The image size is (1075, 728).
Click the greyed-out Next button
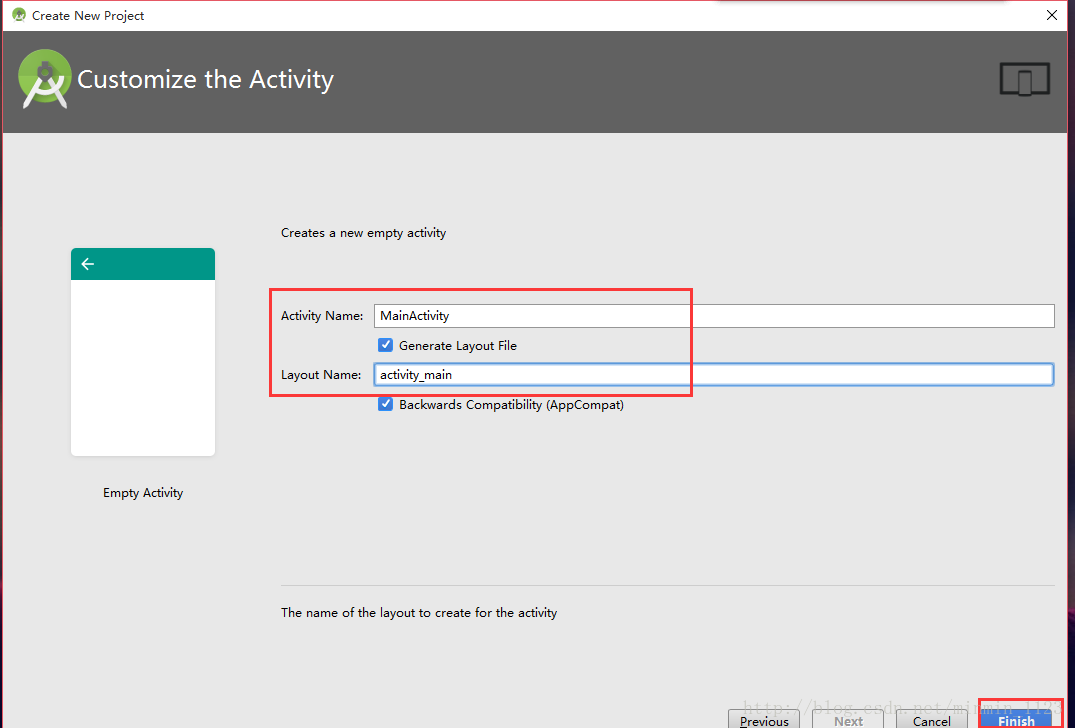848,719
